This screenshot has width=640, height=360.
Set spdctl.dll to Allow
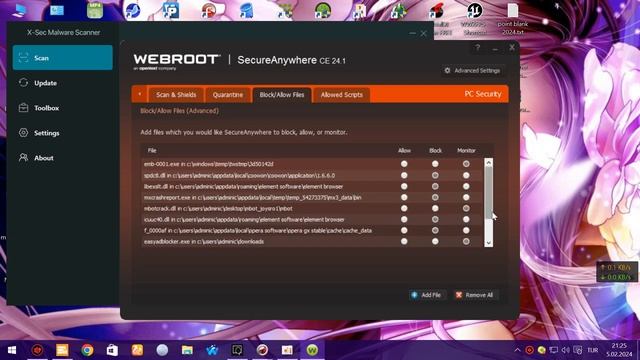tap(404, 175)
